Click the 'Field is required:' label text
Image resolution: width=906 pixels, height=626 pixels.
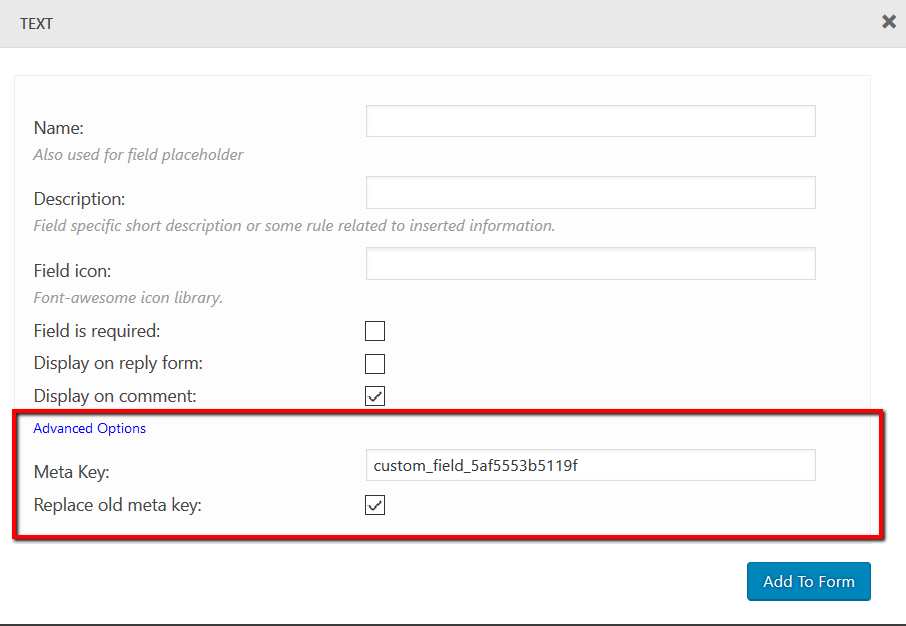pos(97,331)
